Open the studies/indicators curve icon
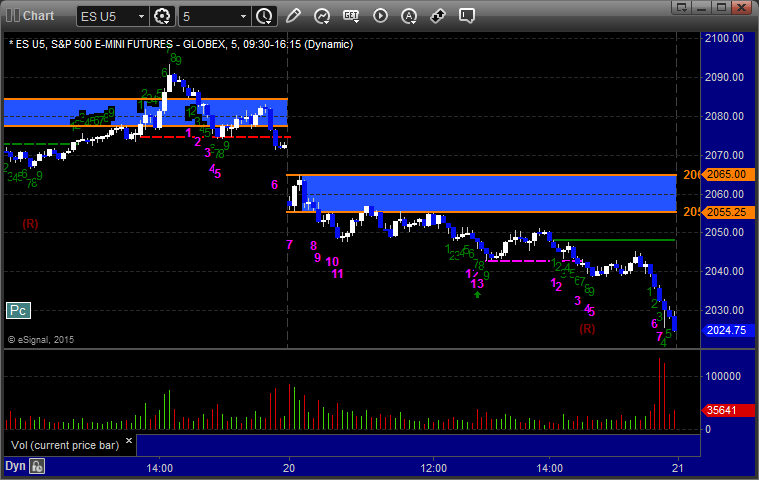 coord(322,16)
